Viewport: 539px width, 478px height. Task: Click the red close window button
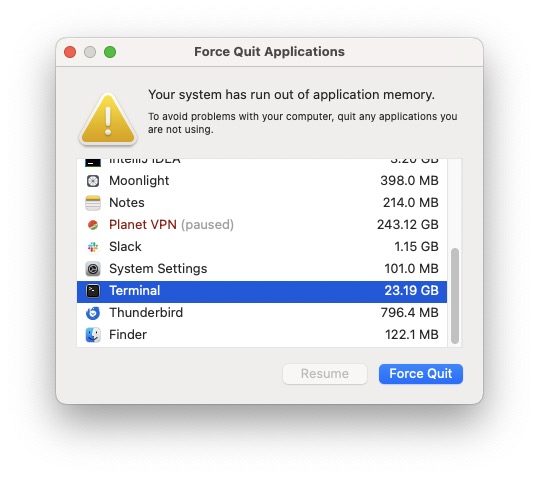click(x=70, y=52)
